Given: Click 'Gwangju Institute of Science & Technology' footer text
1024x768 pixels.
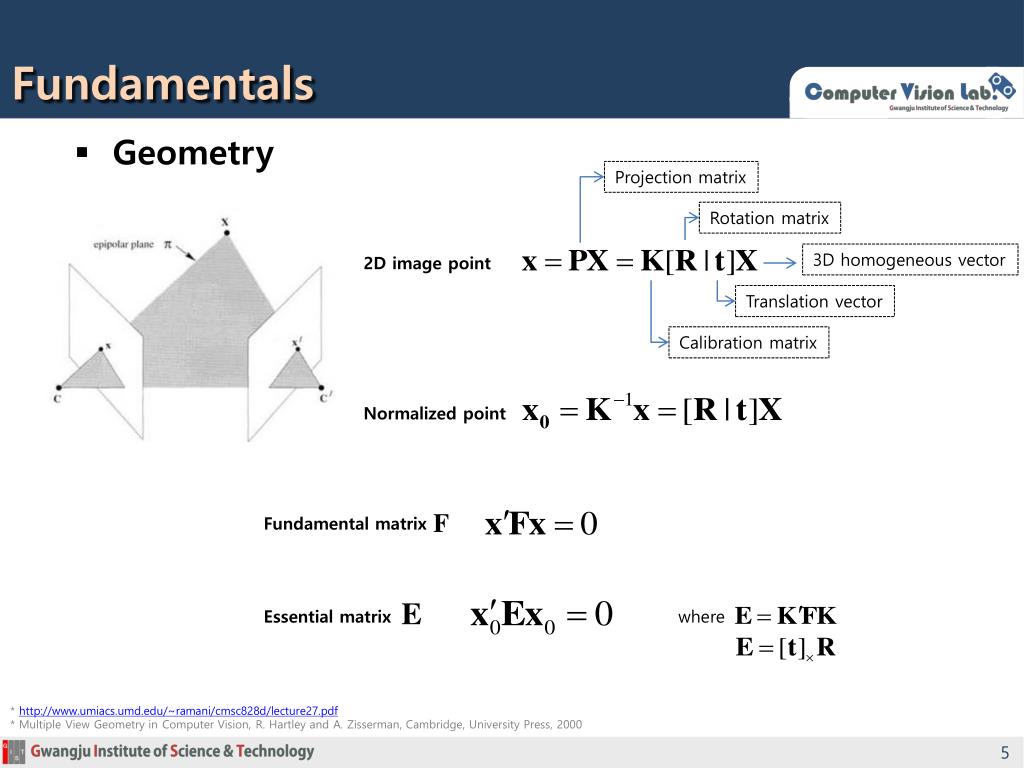Looking at the screenshot, I should click(172, 751).
